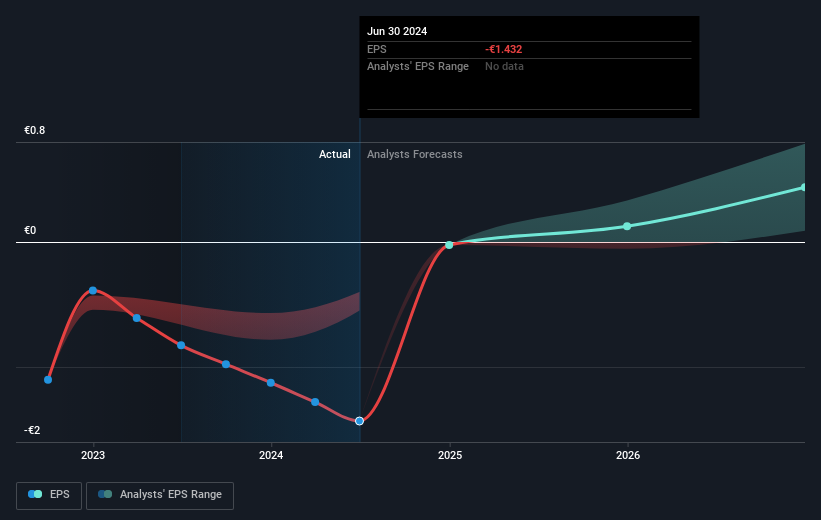Screen dimensions: 821x520
Task: Click the first EPS point before 2023
Action: [48, 380]
